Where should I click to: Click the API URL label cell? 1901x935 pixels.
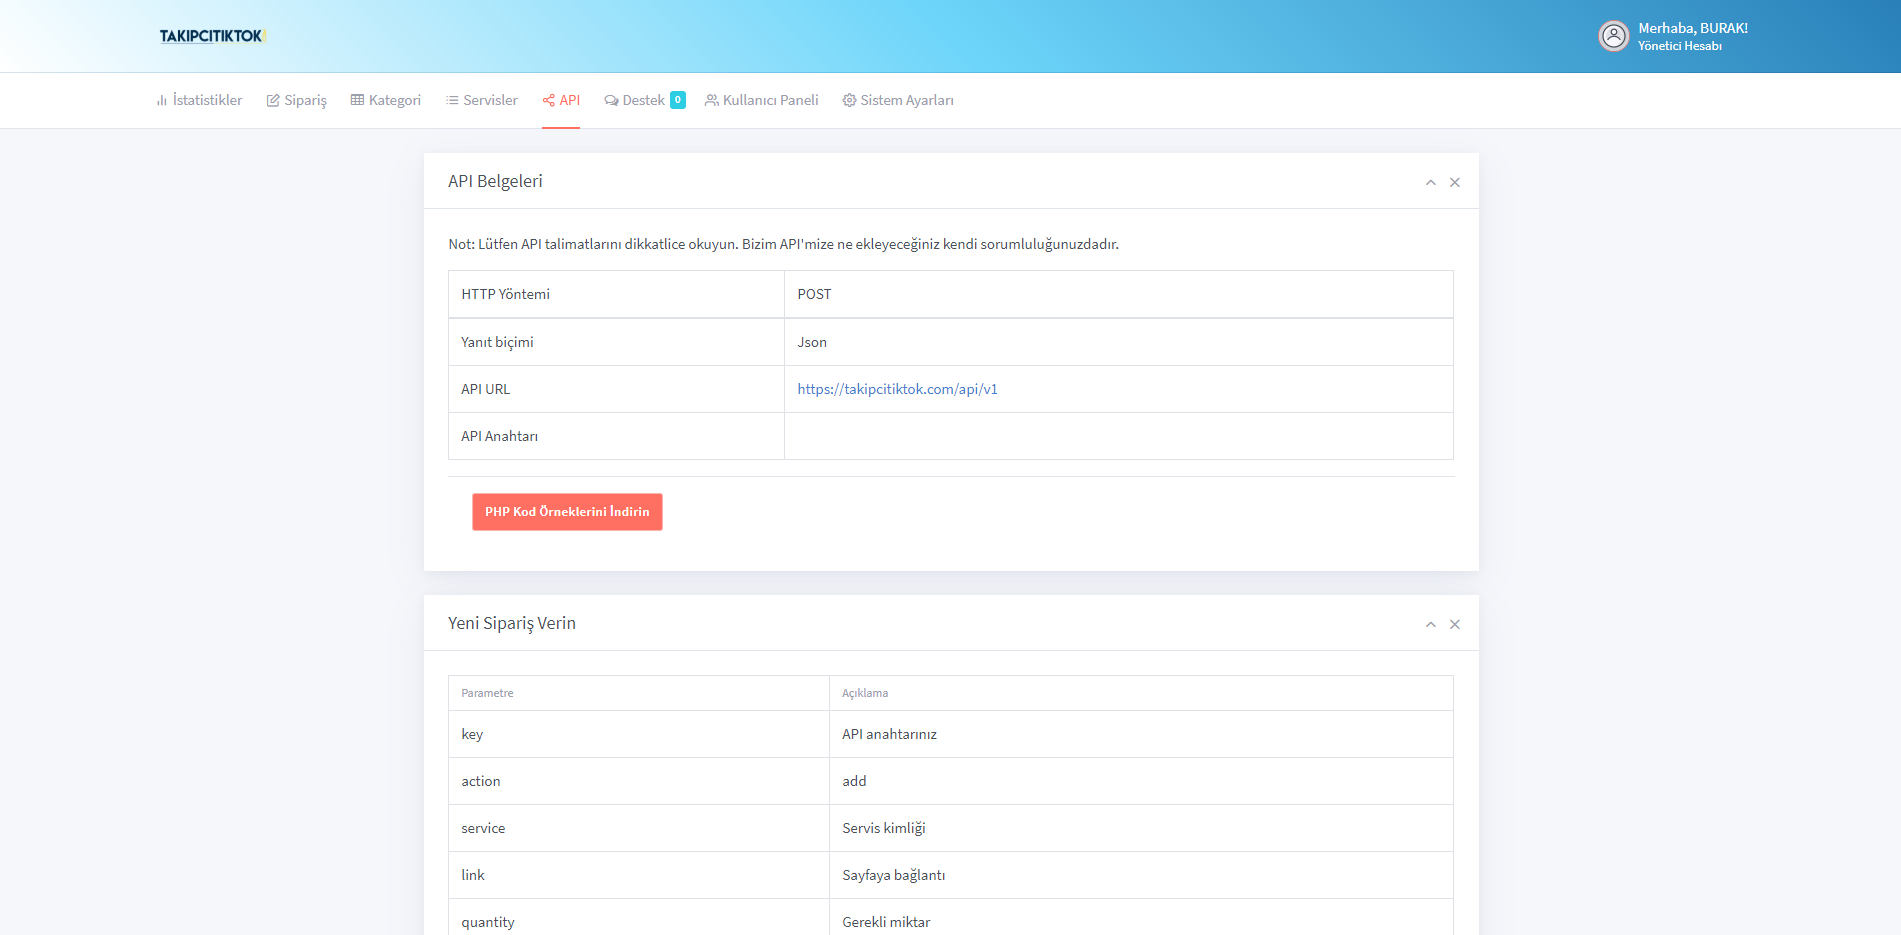pos(616,389)
